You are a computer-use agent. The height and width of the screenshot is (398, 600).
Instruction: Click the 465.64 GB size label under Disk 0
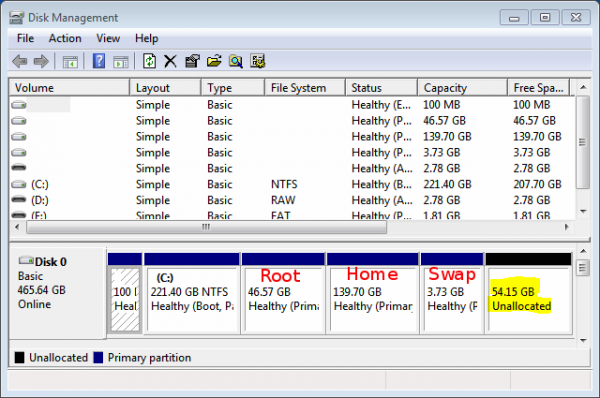click(x=42, y=290)
